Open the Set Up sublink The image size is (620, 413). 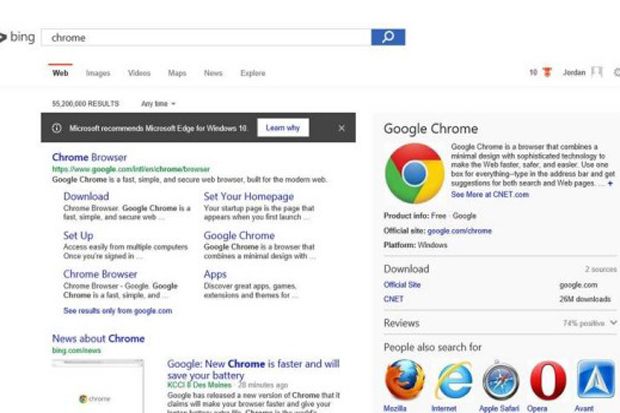78,235
